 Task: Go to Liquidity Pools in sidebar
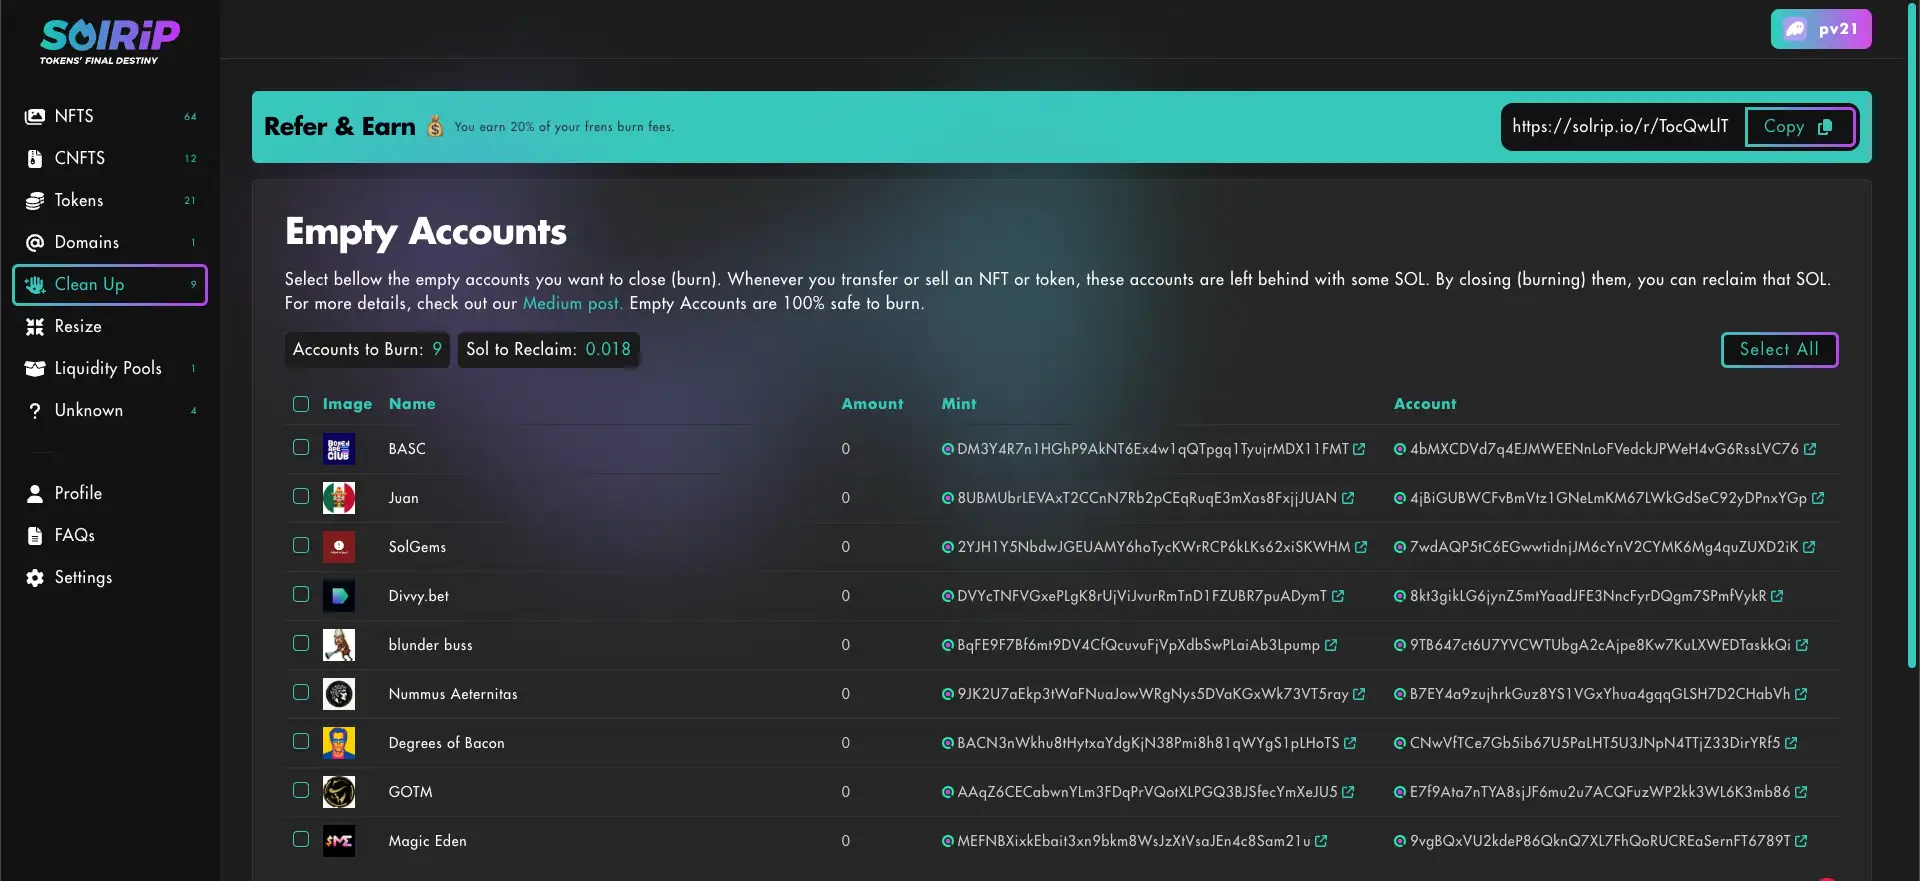click(108, 368)
